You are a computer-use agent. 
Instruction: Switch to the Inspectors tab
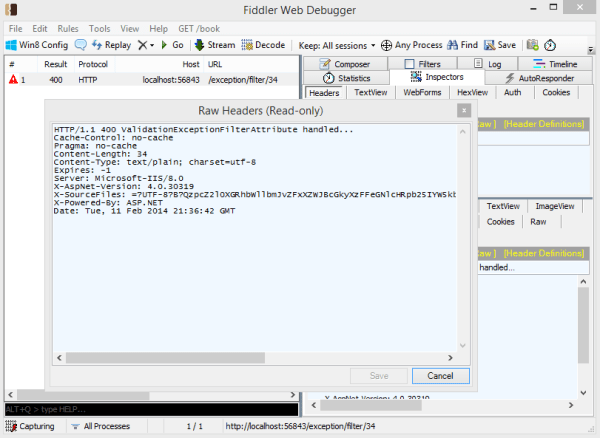click(x=437, y=77)
